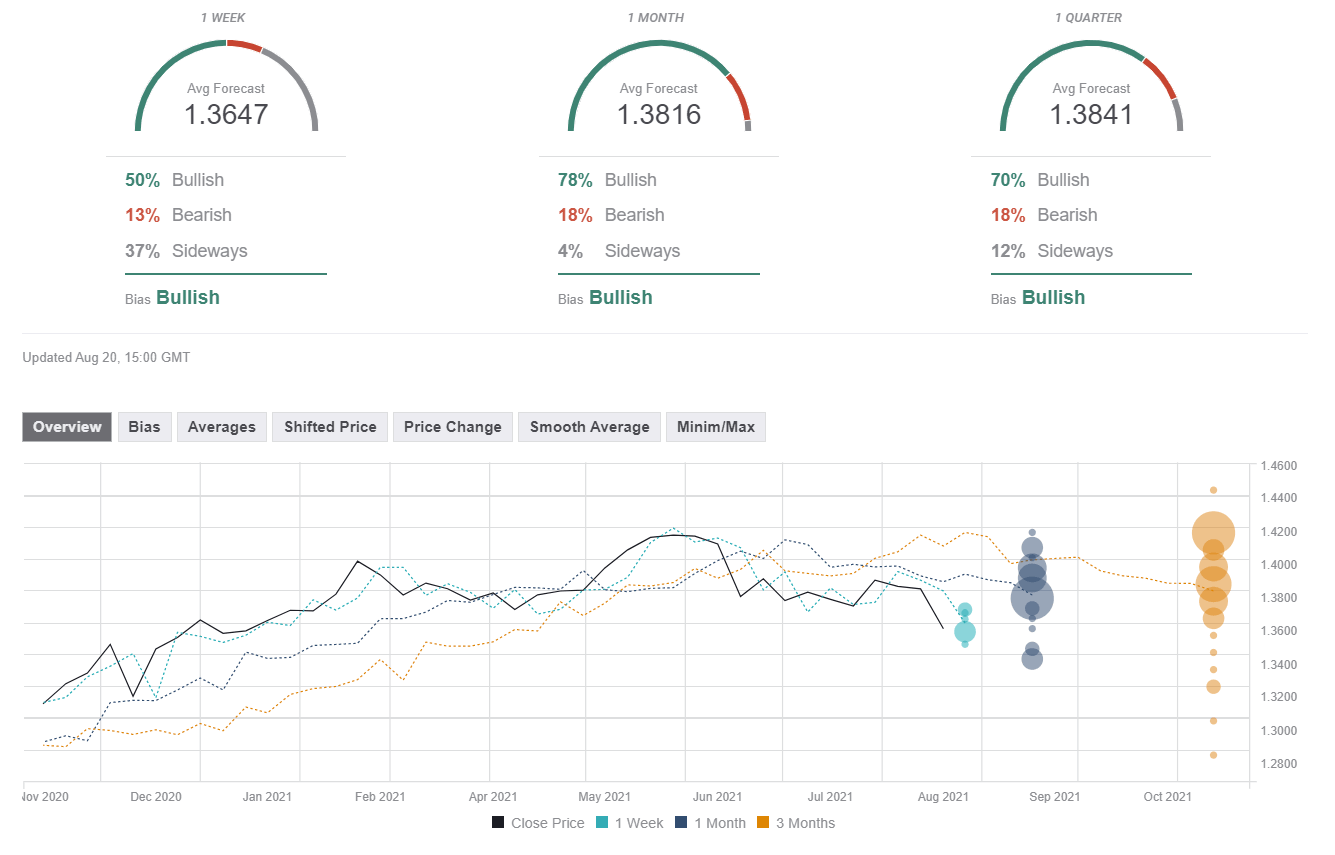Click the 1 Week forecast gauge
This screenshot has width=1335, height=855.
[226, 88]
